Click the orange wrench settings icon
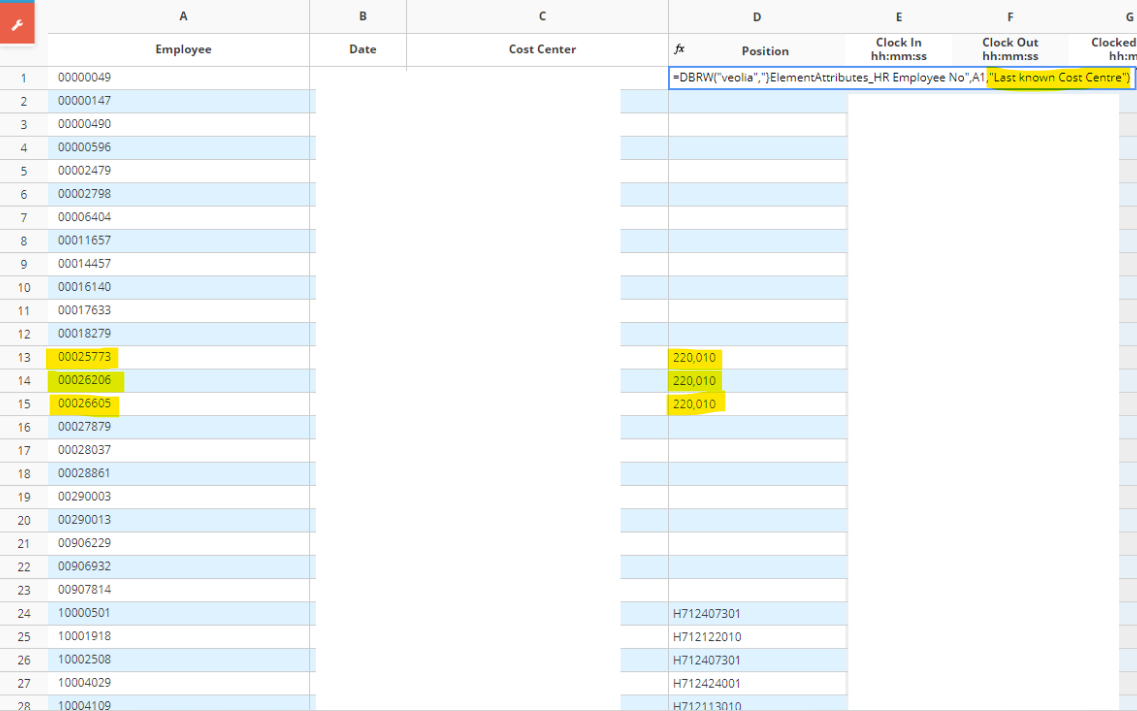The height and width of the screenshot is (711, 1137). coord(17,25)
